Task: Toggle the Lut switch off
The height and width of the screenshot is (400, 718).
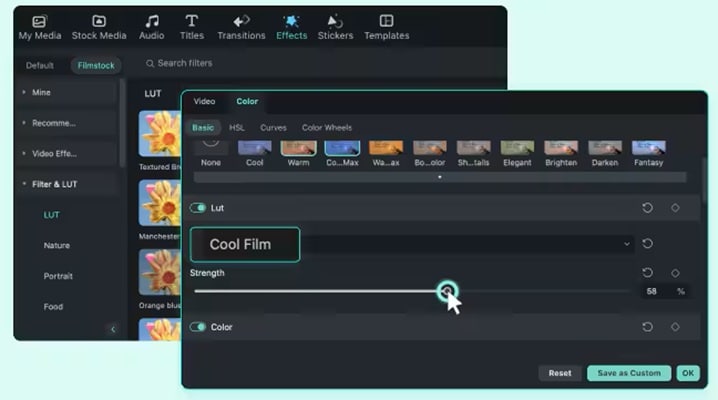Action: coord(198,208)
